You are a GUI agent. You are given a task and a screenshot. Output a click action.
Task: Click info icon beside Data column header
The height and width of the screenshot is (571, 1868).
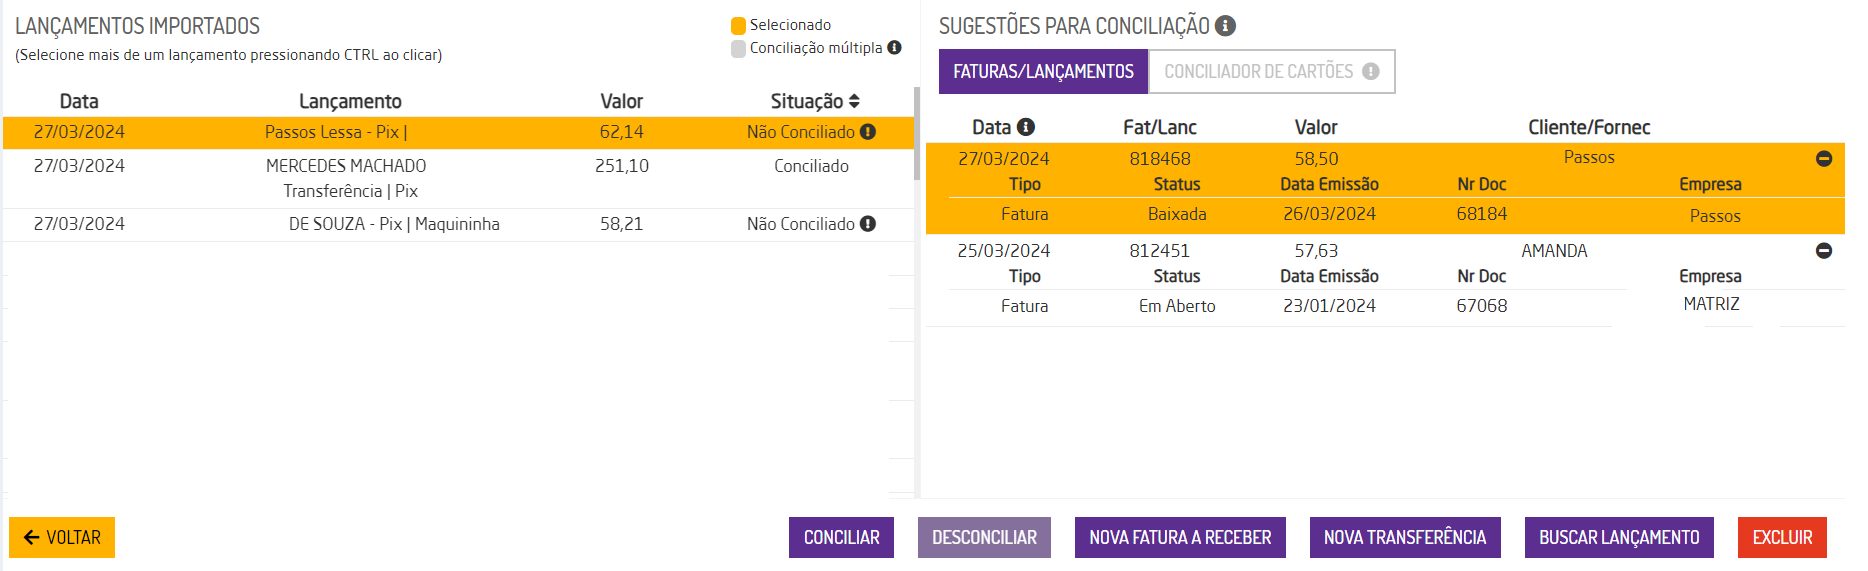1026,127
